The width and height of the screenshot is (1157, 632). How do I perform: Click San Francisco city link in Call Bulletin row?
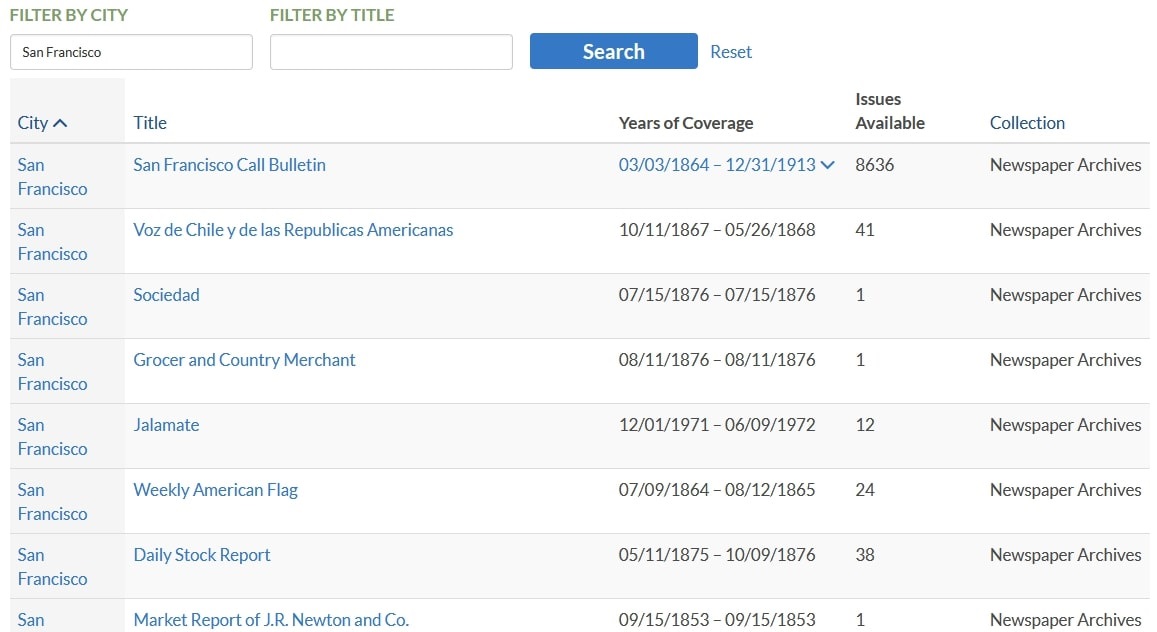tap(52, 177)
